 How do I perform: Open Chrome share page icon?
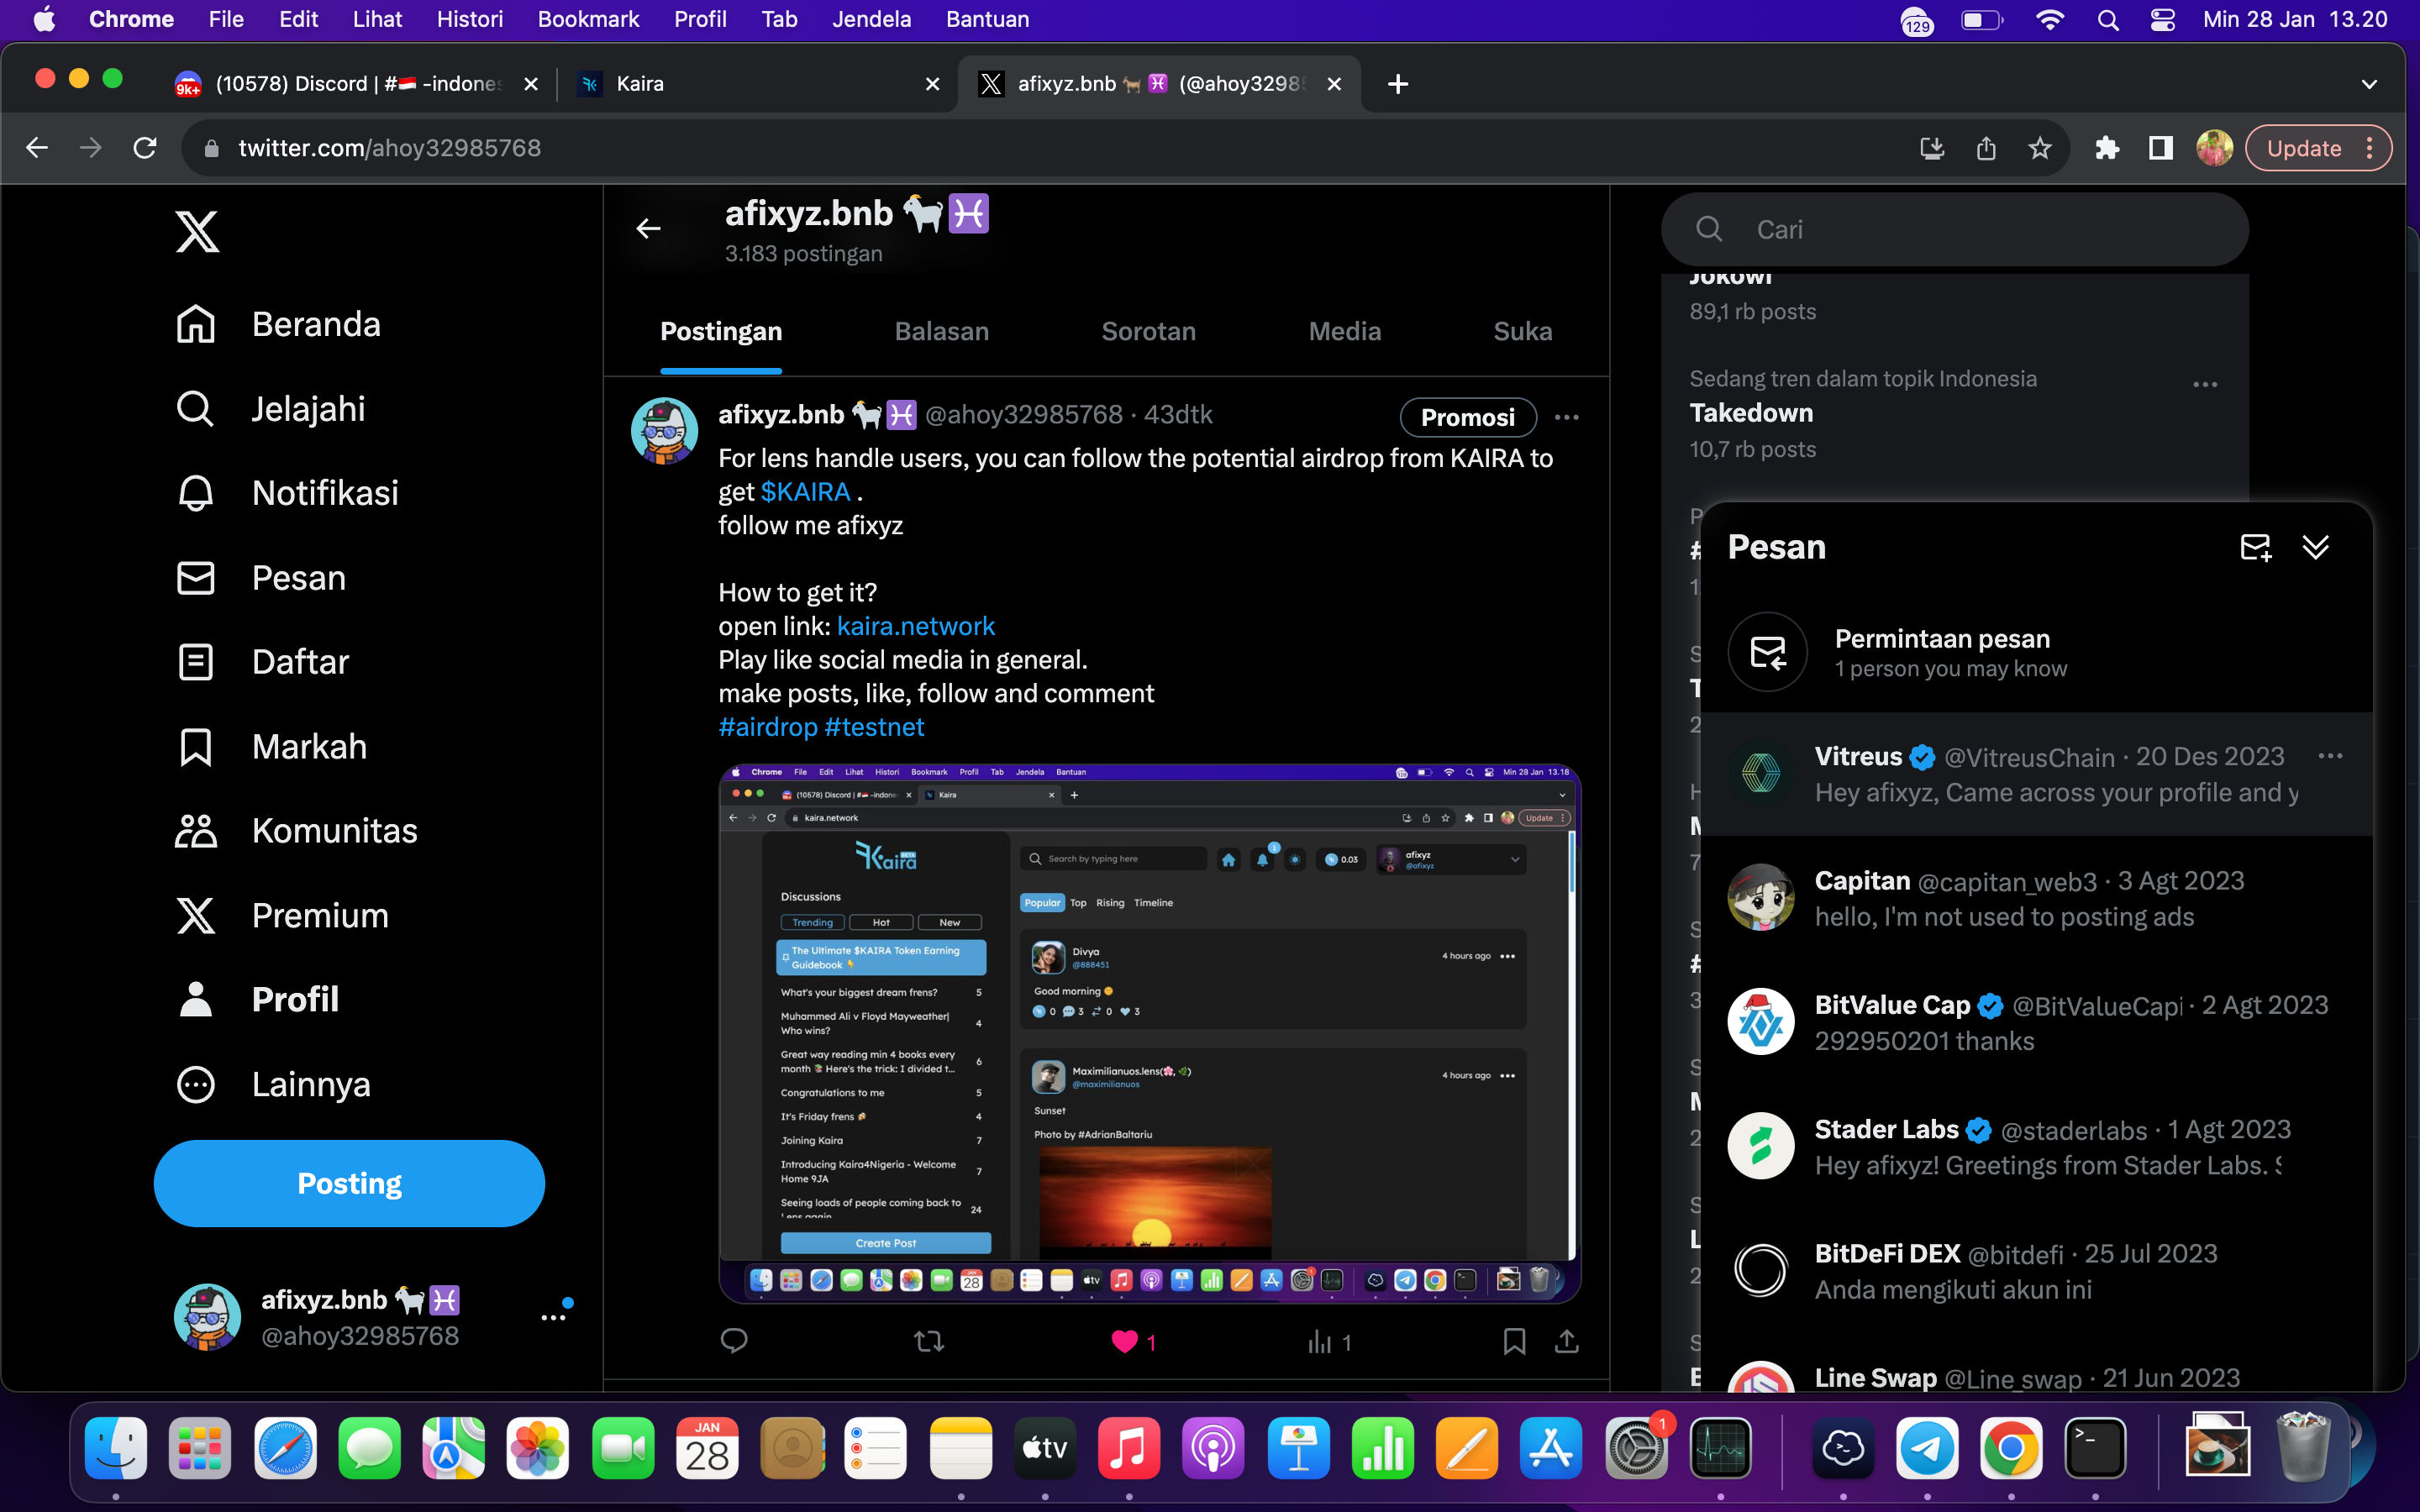(1986, 148)
